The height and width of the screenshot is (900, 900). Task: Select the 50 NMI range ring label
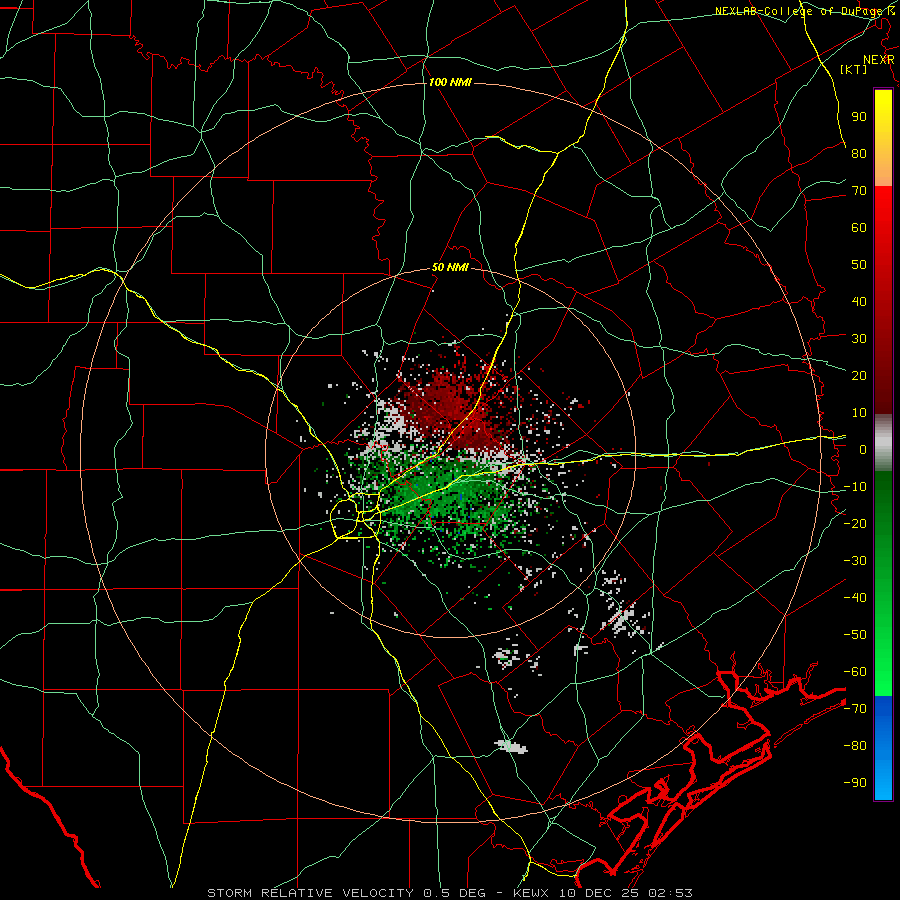pos(450,267)
